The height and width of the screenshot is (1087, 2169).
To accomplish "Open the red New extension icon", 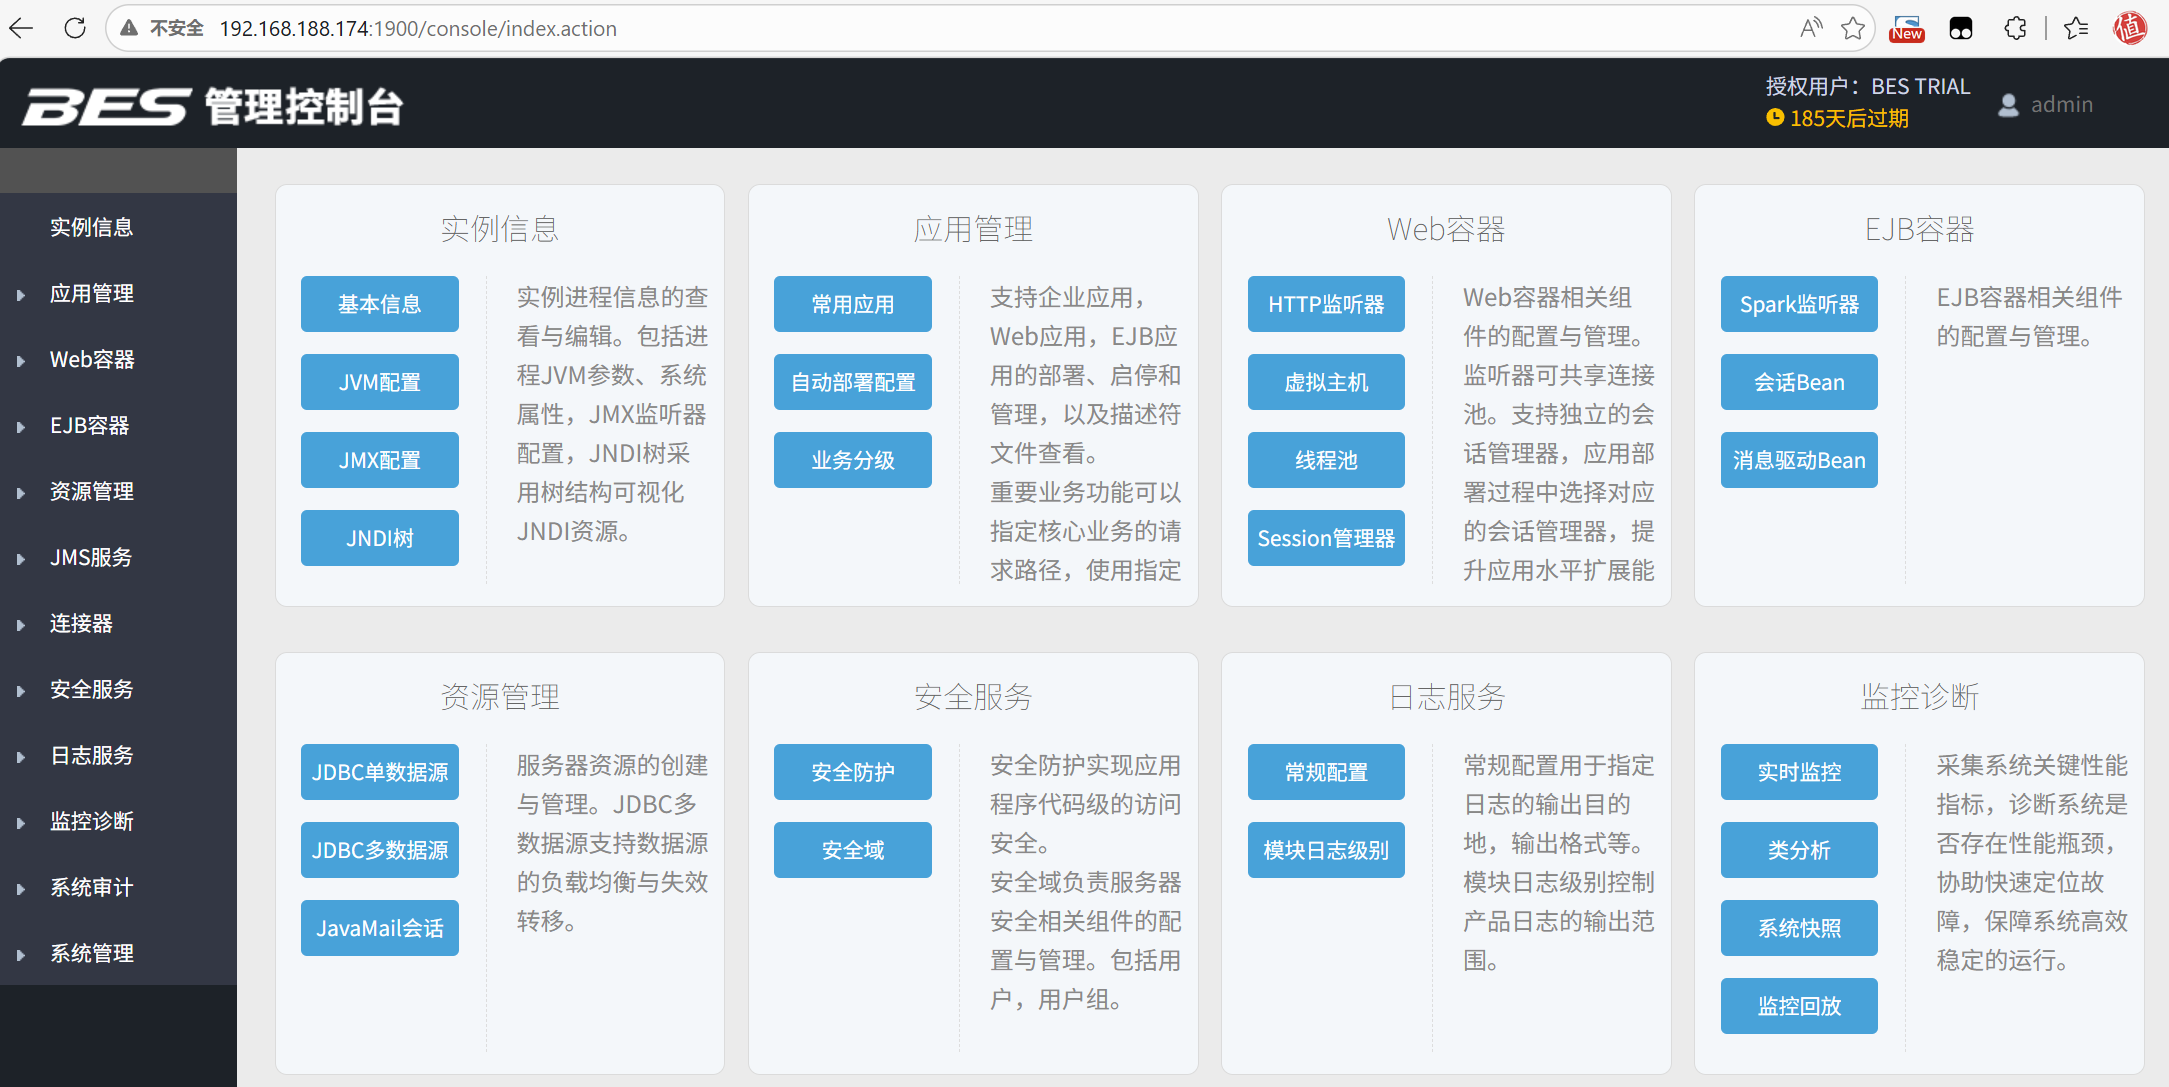I will point(1907,28).
